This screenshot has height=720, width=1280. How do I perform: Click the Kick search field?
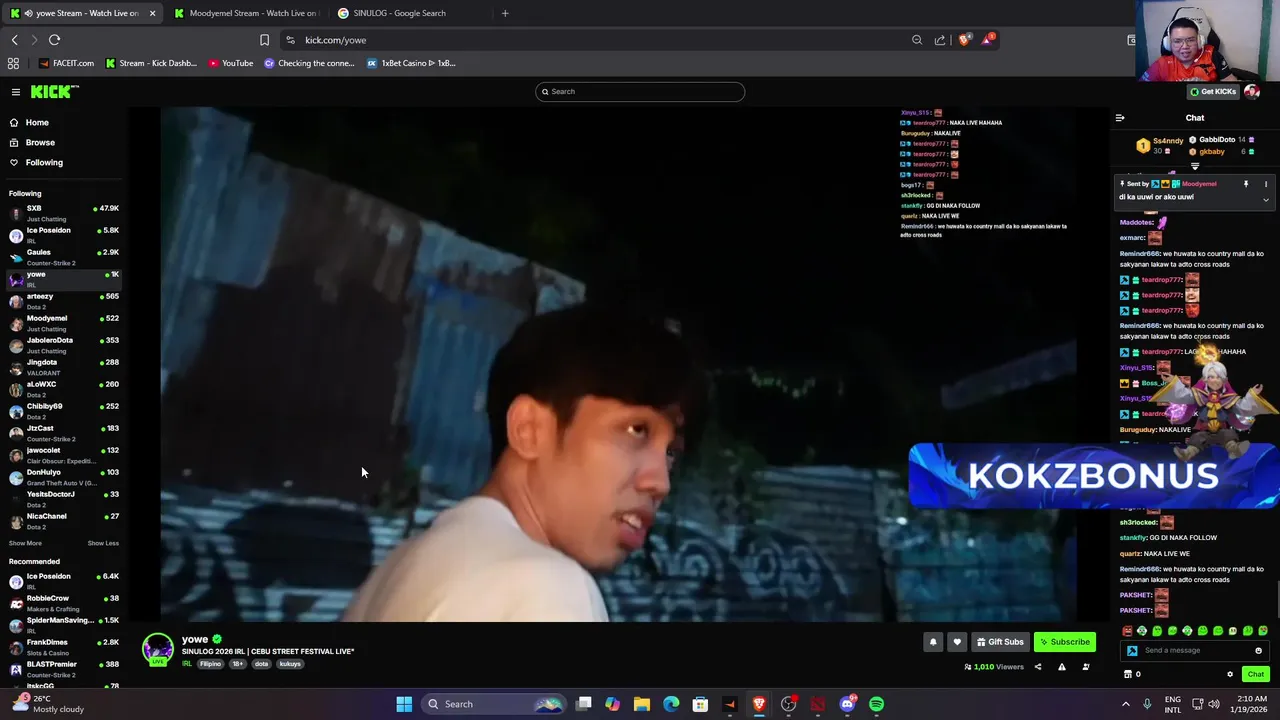click(640, 92)
